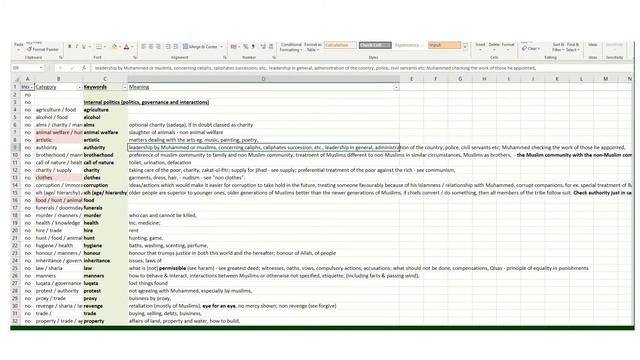Select pink category cell 'artistic'
The height and width of the screenshot is (360, 640).
tap(58, 140)
